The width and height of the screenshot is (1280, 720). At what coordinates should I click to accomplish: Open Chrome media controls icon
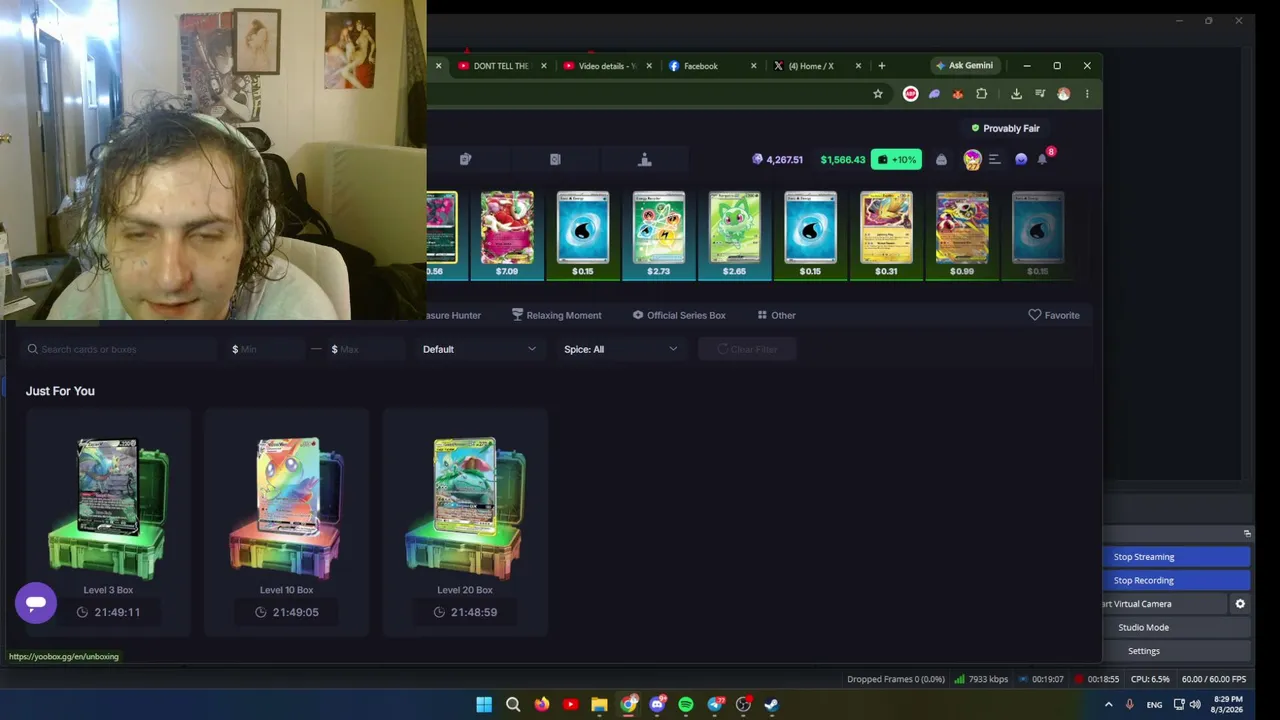point(1040,94)
